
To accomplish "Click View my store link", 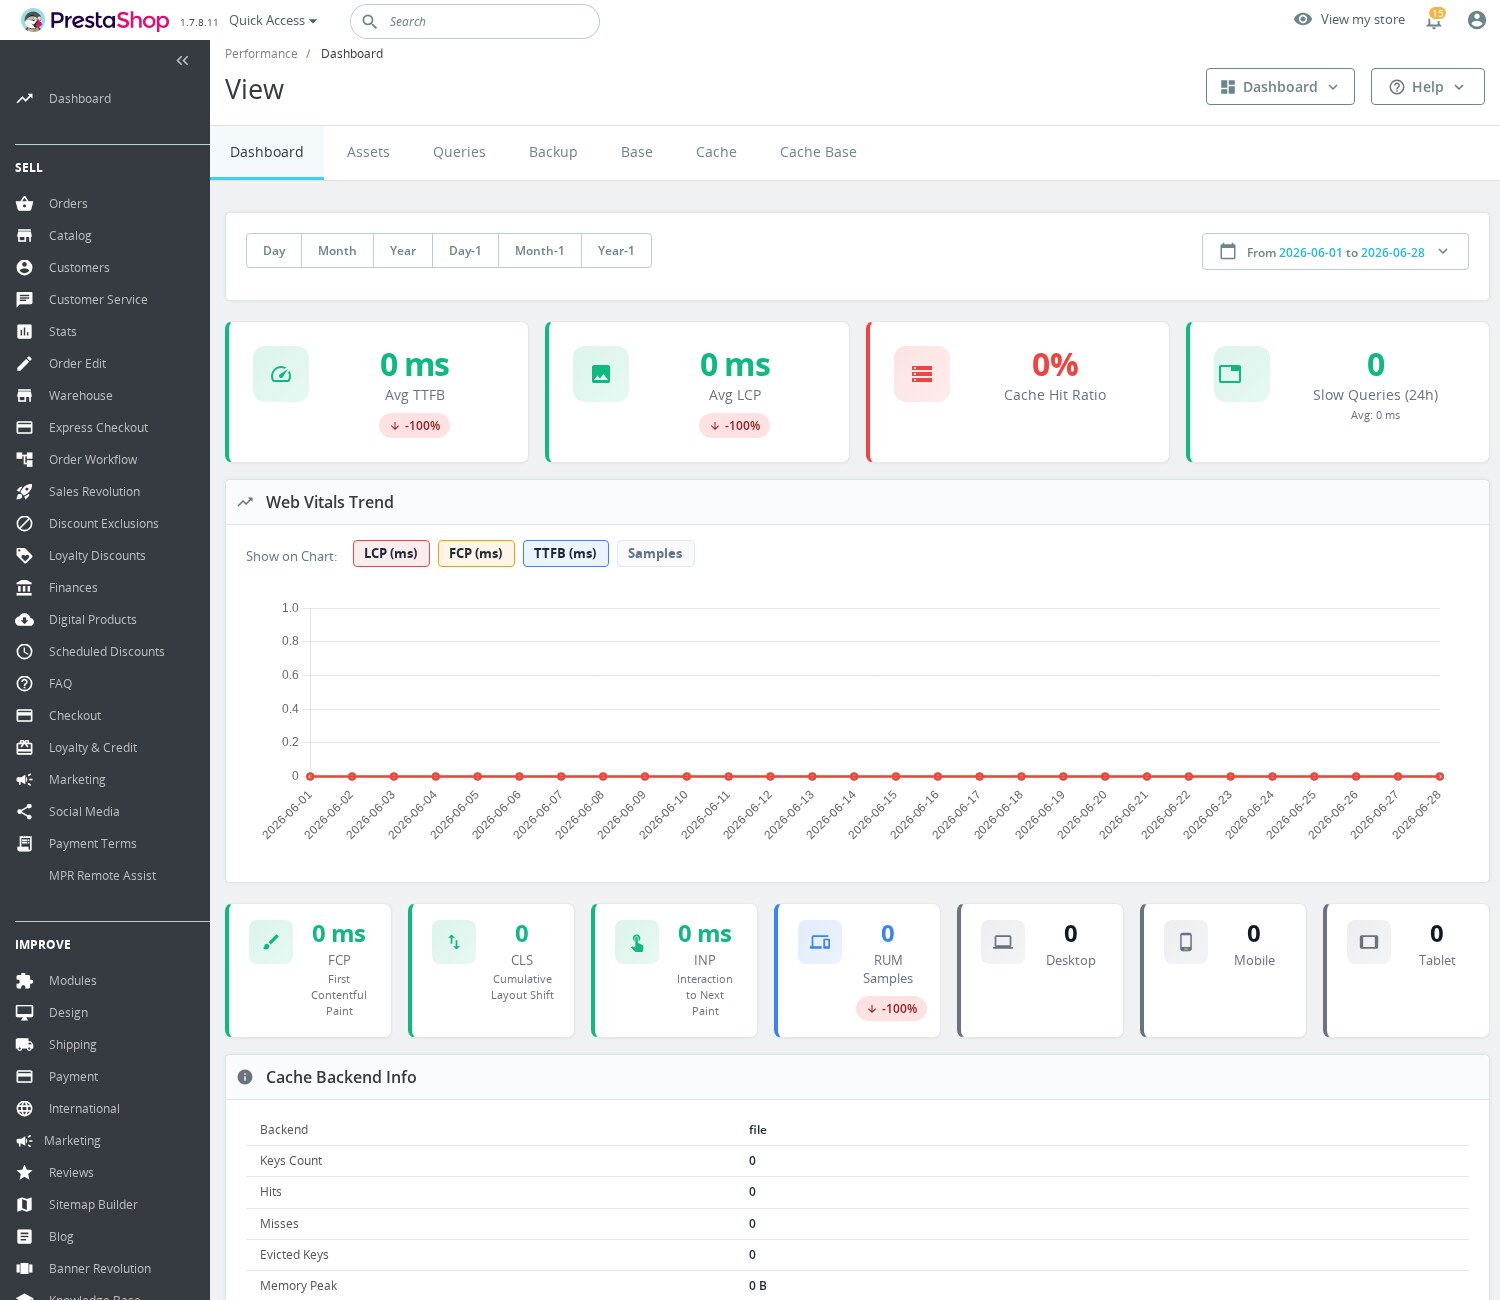I will (1349, 20).
